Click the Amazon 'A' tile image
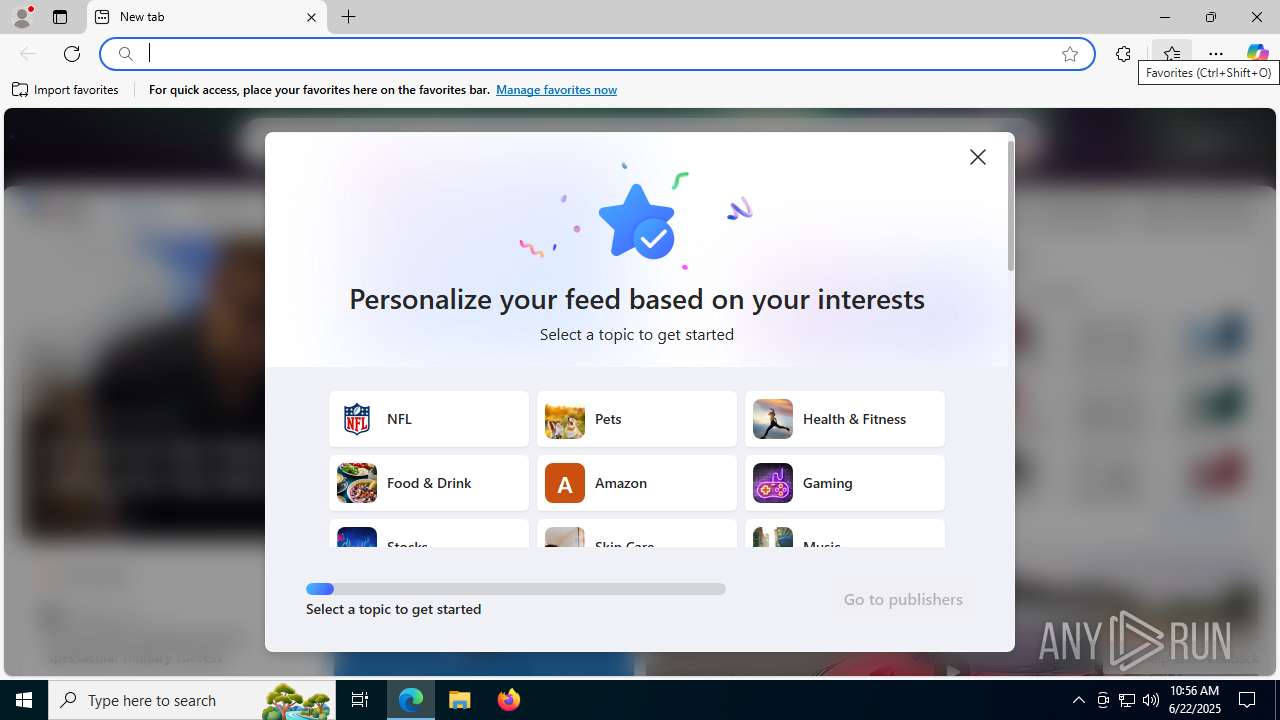The width and height of the screenshot is (1280, 720). 565,483
